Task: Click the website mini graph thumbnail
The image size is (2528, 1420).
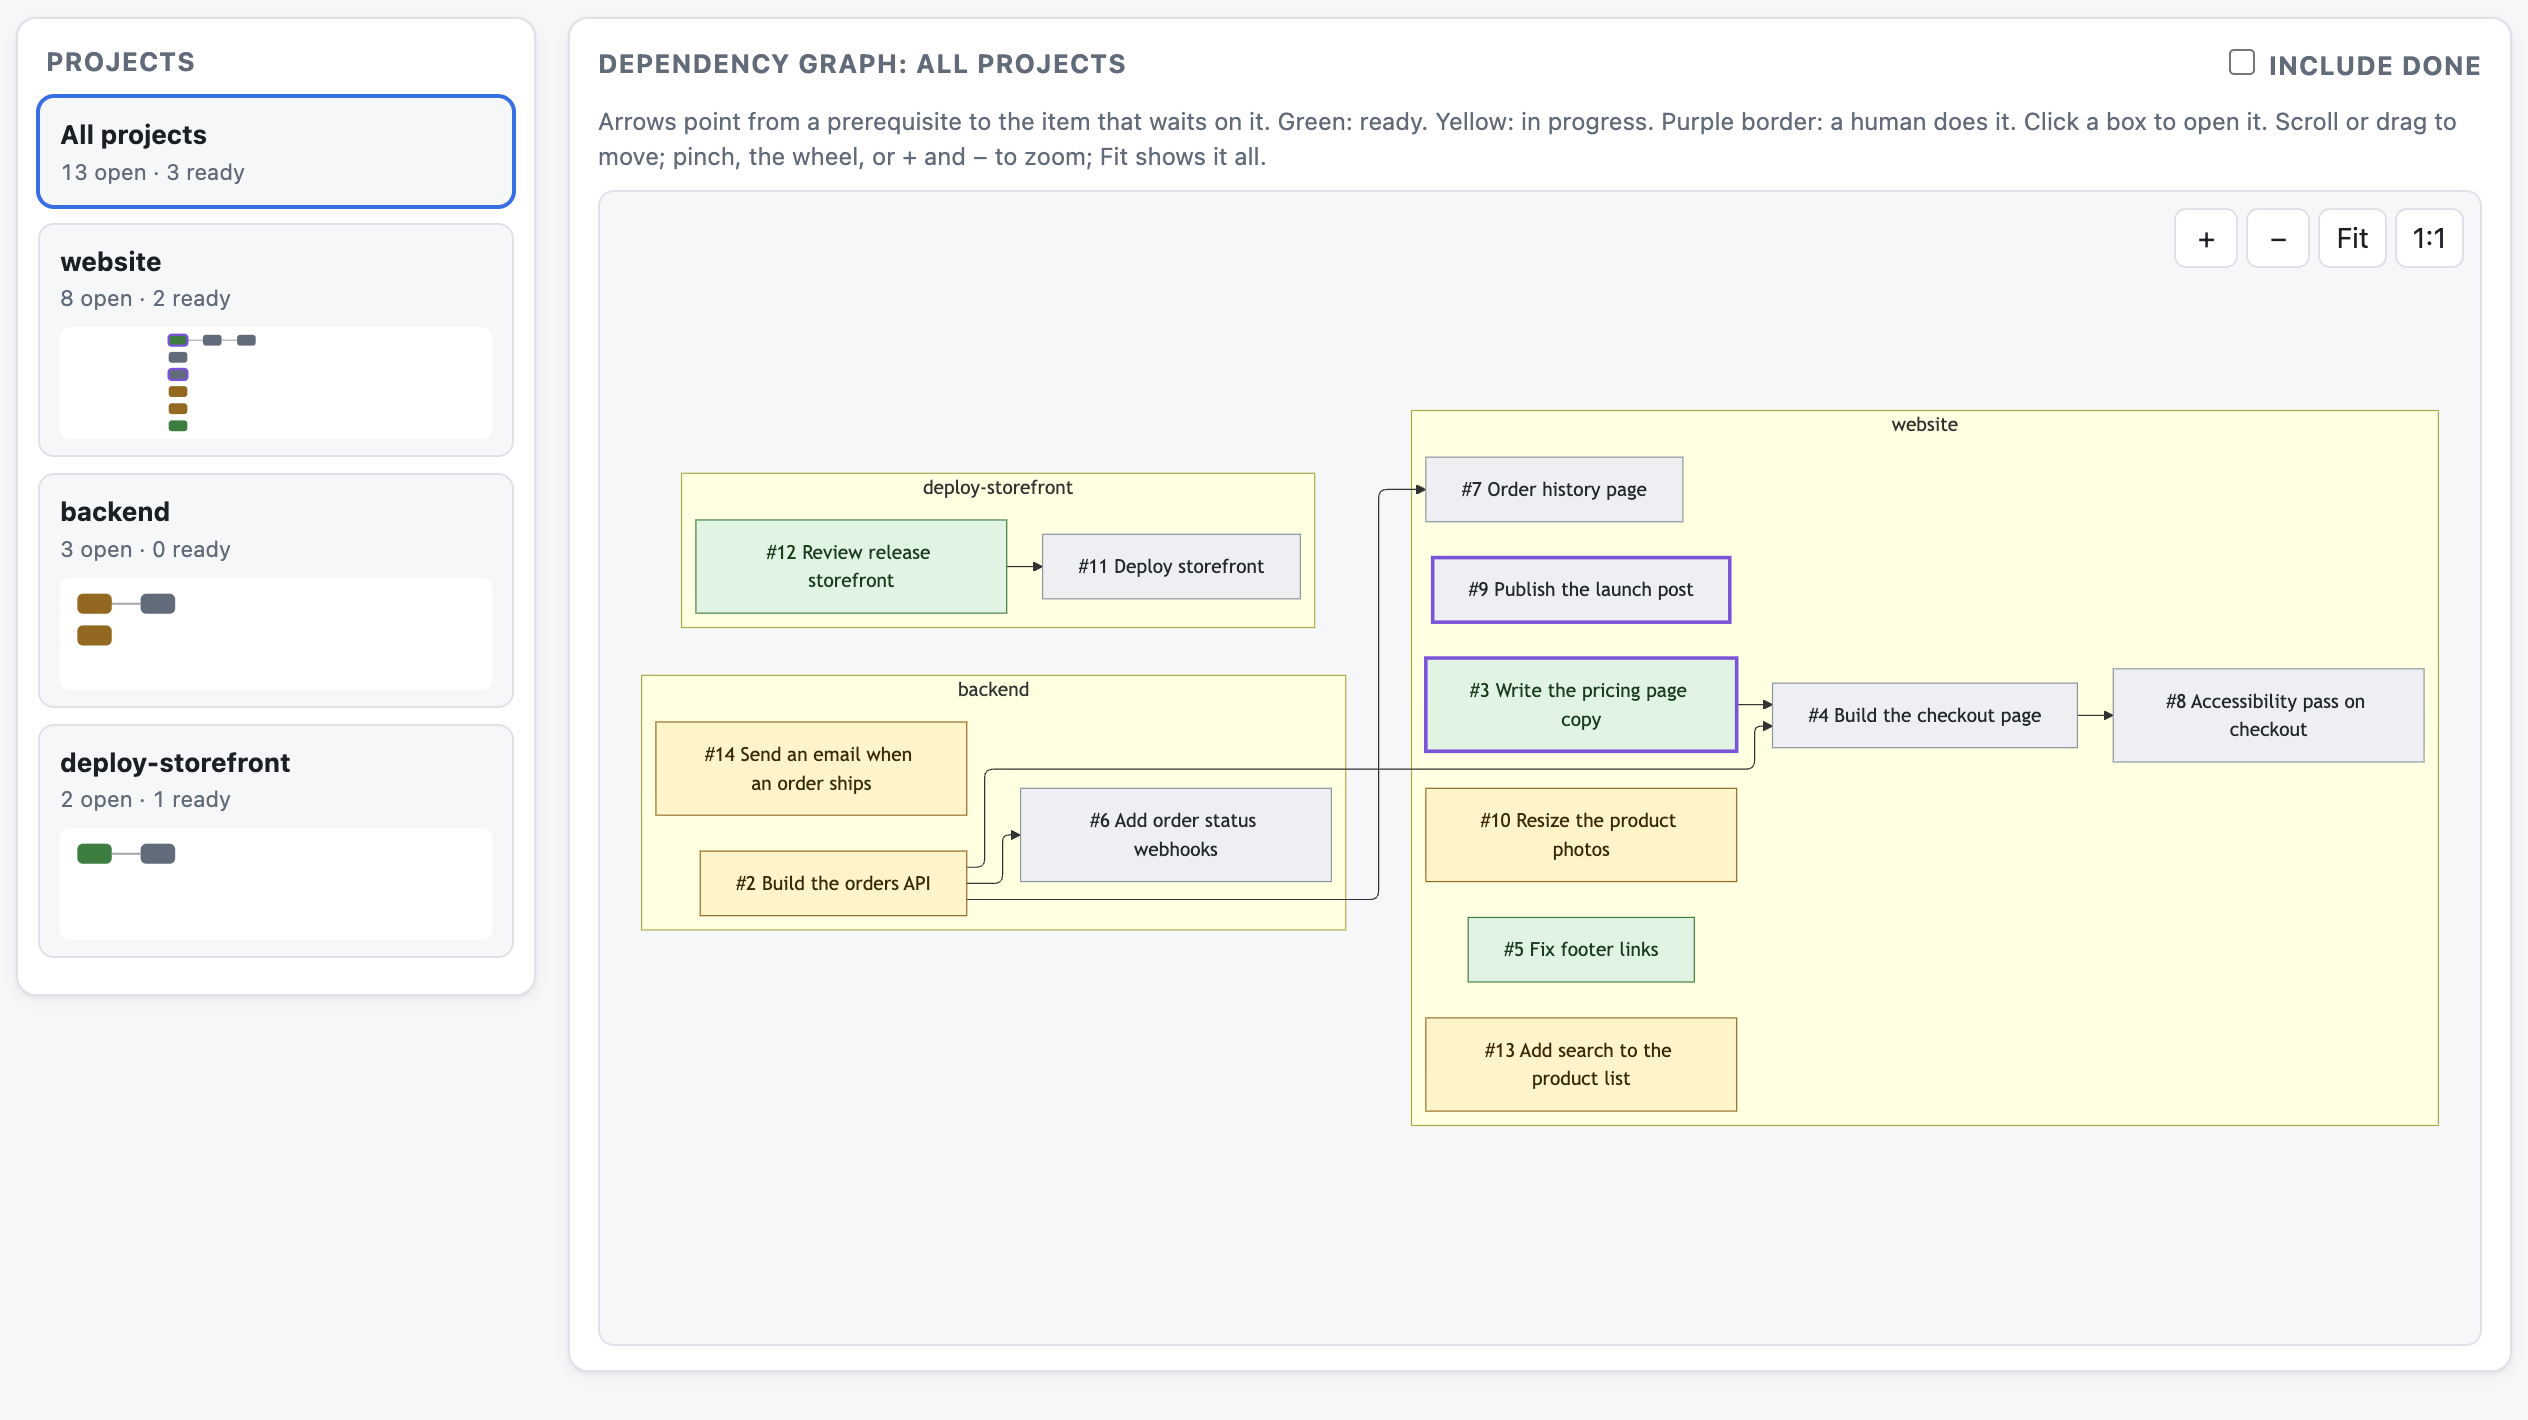Action: click(x=276, y=383)
